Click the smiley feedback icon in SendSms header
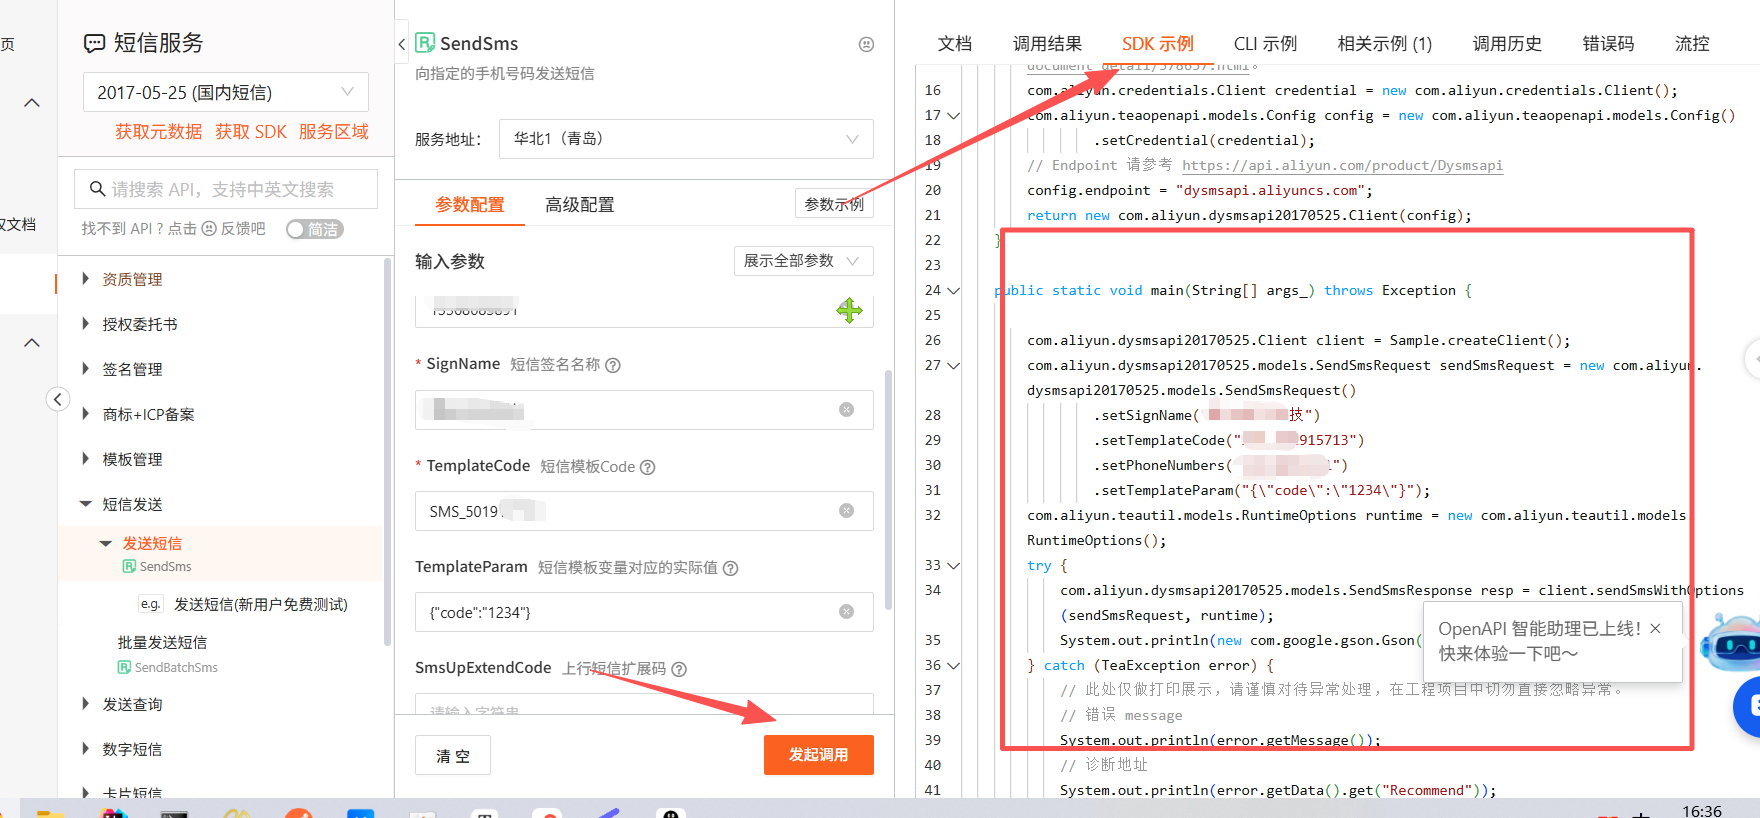 coord(867,44)
